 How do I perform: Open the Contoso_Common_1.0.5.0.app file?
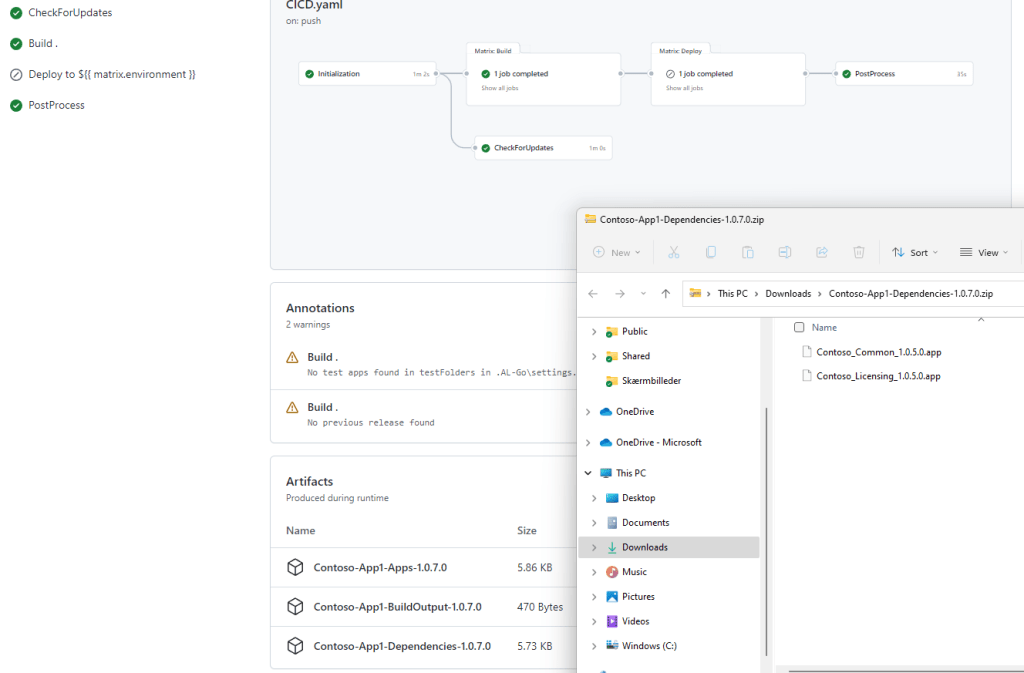point(878,352)
